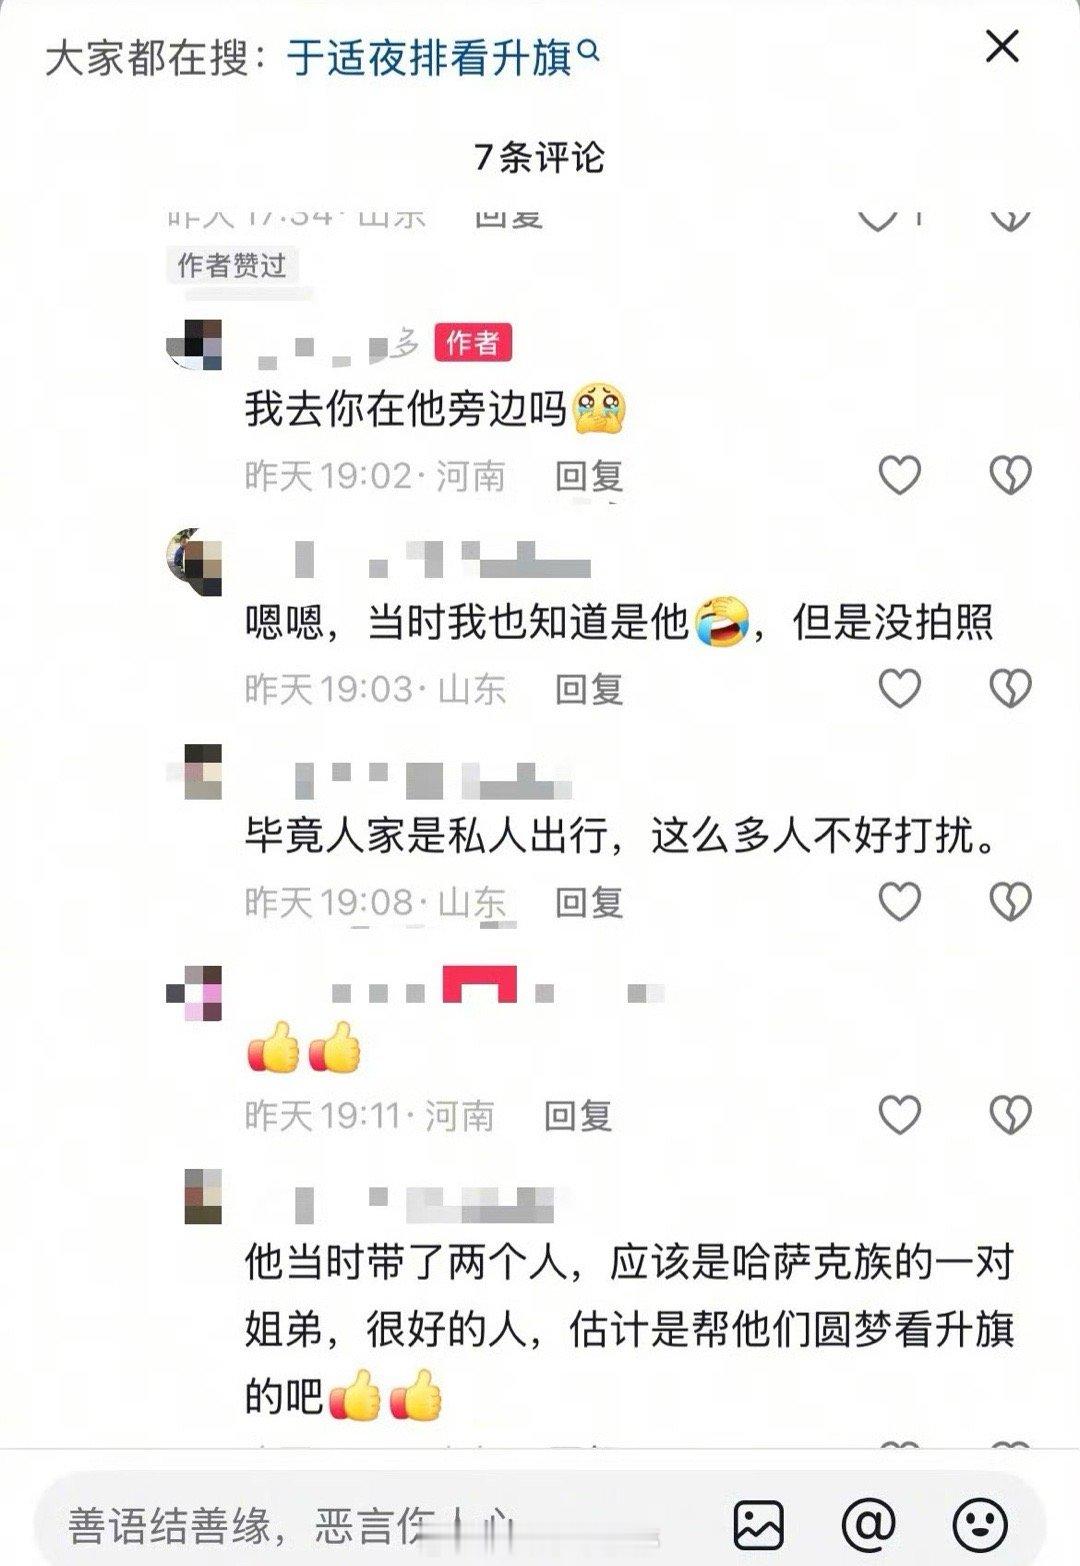
Task: Reply to the 19:11 河南 comment
Action: (577, 1116)
